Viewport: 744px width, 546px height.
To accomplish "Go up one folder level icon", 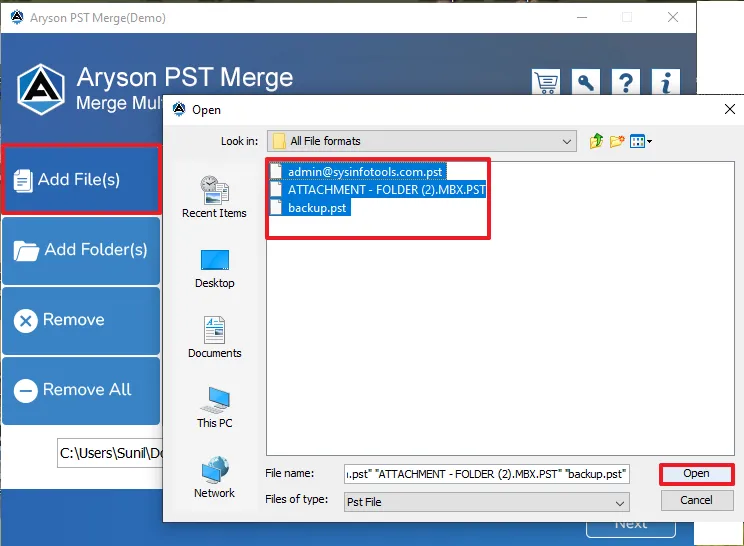I will click(596, 141).
